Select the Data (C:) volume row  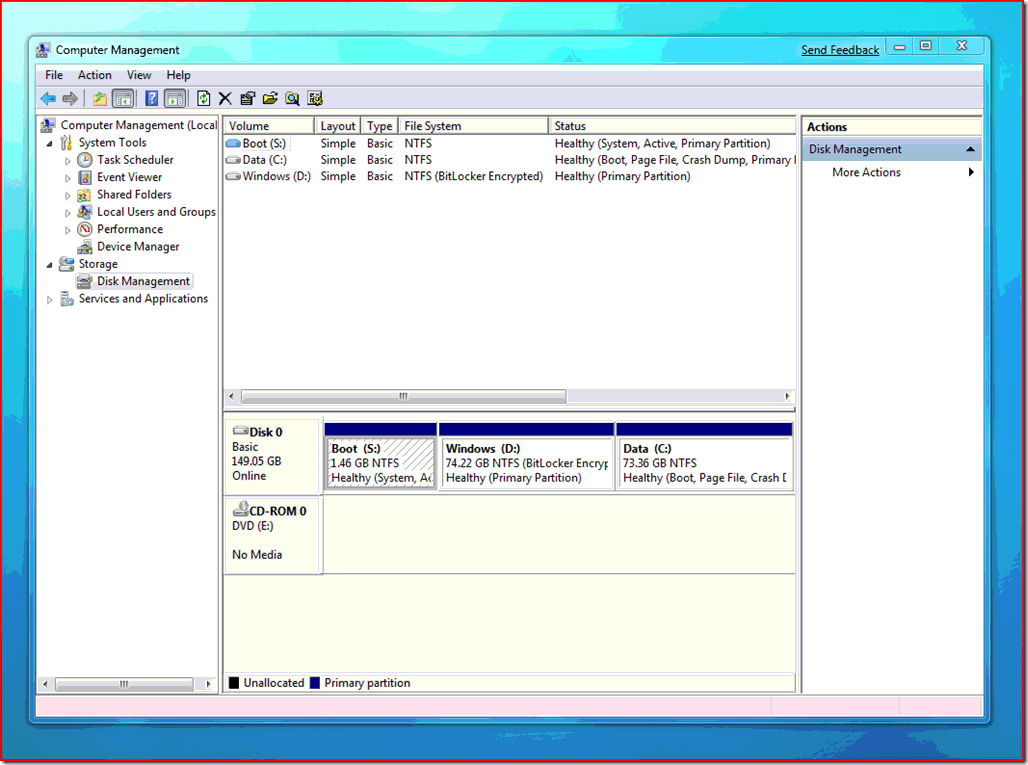pyautogui.click(x=510, y=160)
